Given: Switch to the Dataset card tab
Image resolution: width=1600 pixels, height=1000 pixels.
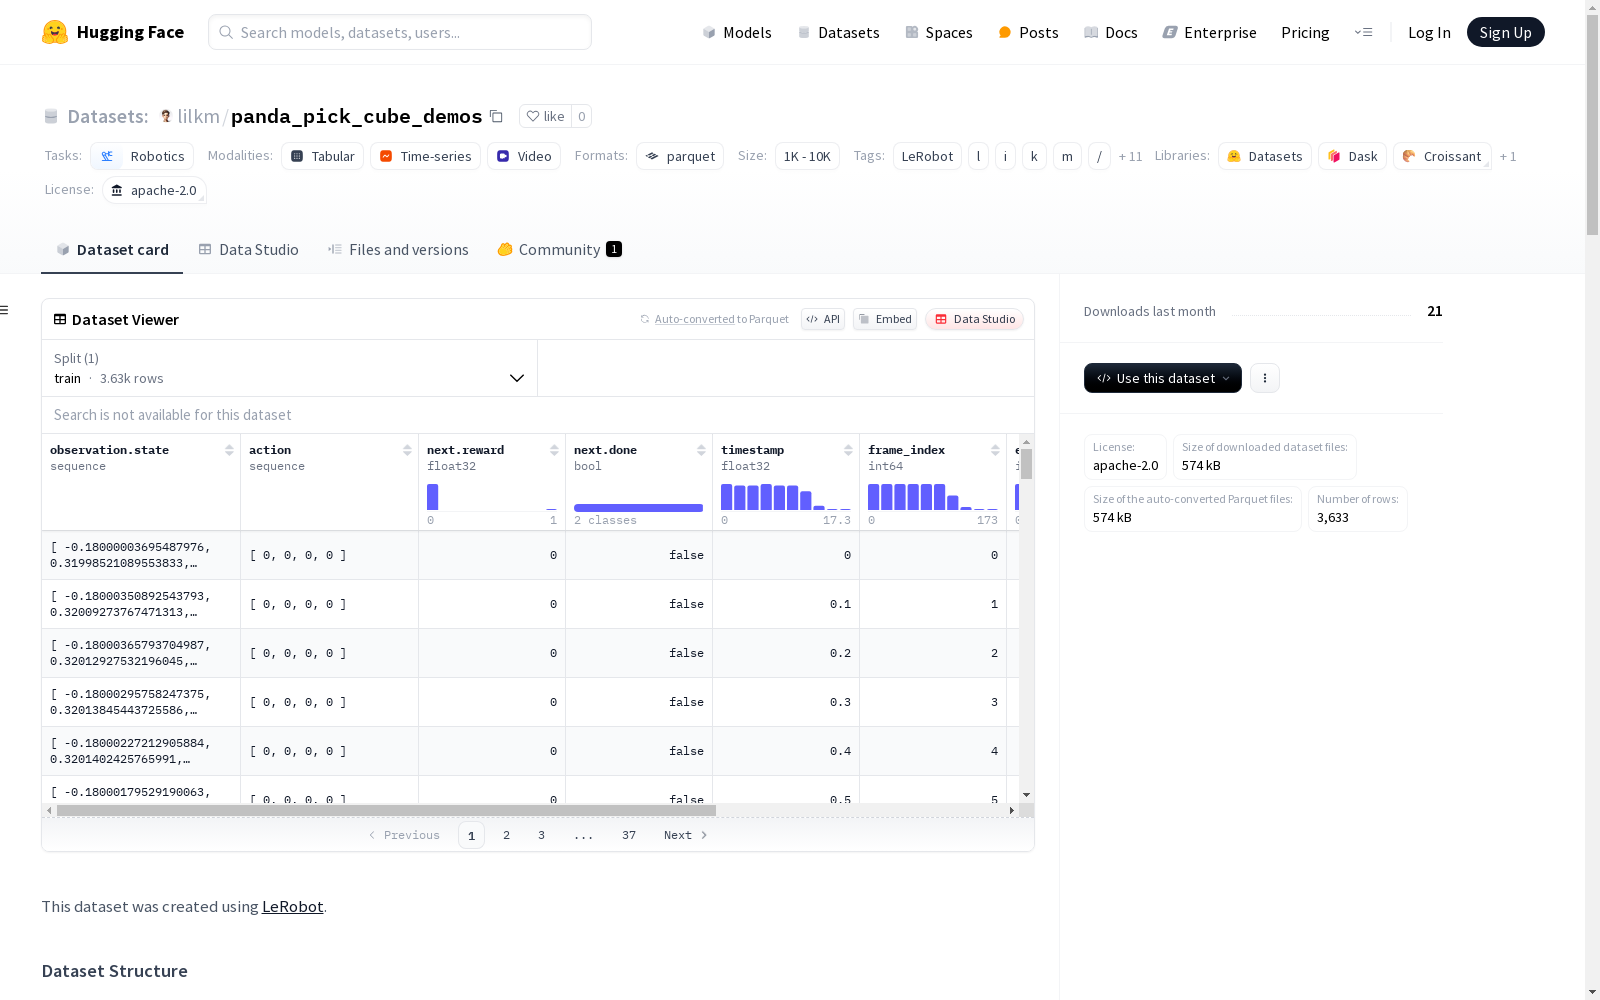Looking at the screenshot, I should 112,250.
